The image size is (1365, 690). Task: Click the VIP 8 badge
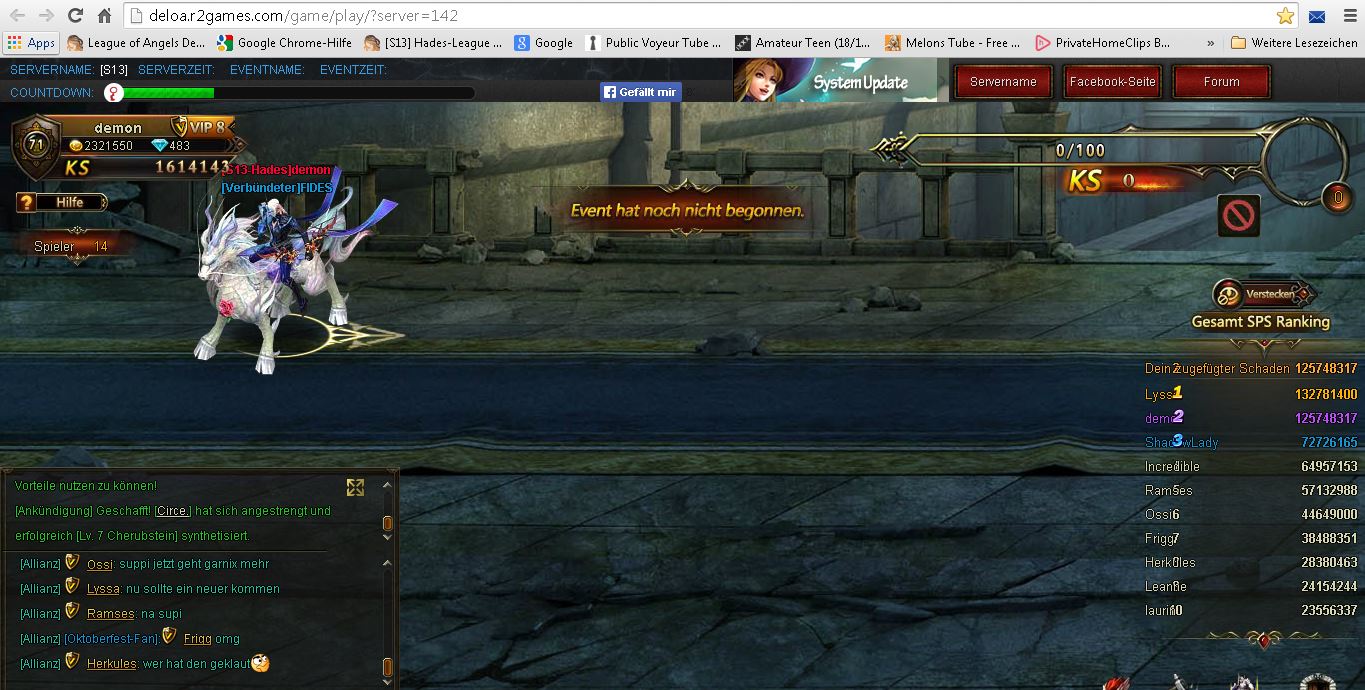tap(203, 127)
